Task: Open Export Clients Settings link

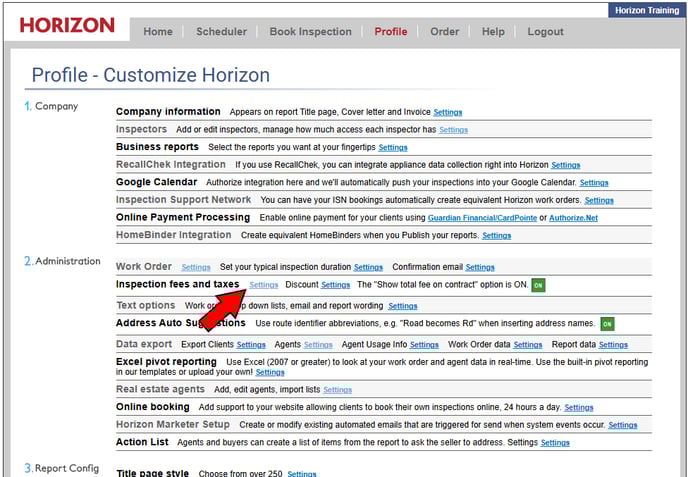Action: click(251, 345)
